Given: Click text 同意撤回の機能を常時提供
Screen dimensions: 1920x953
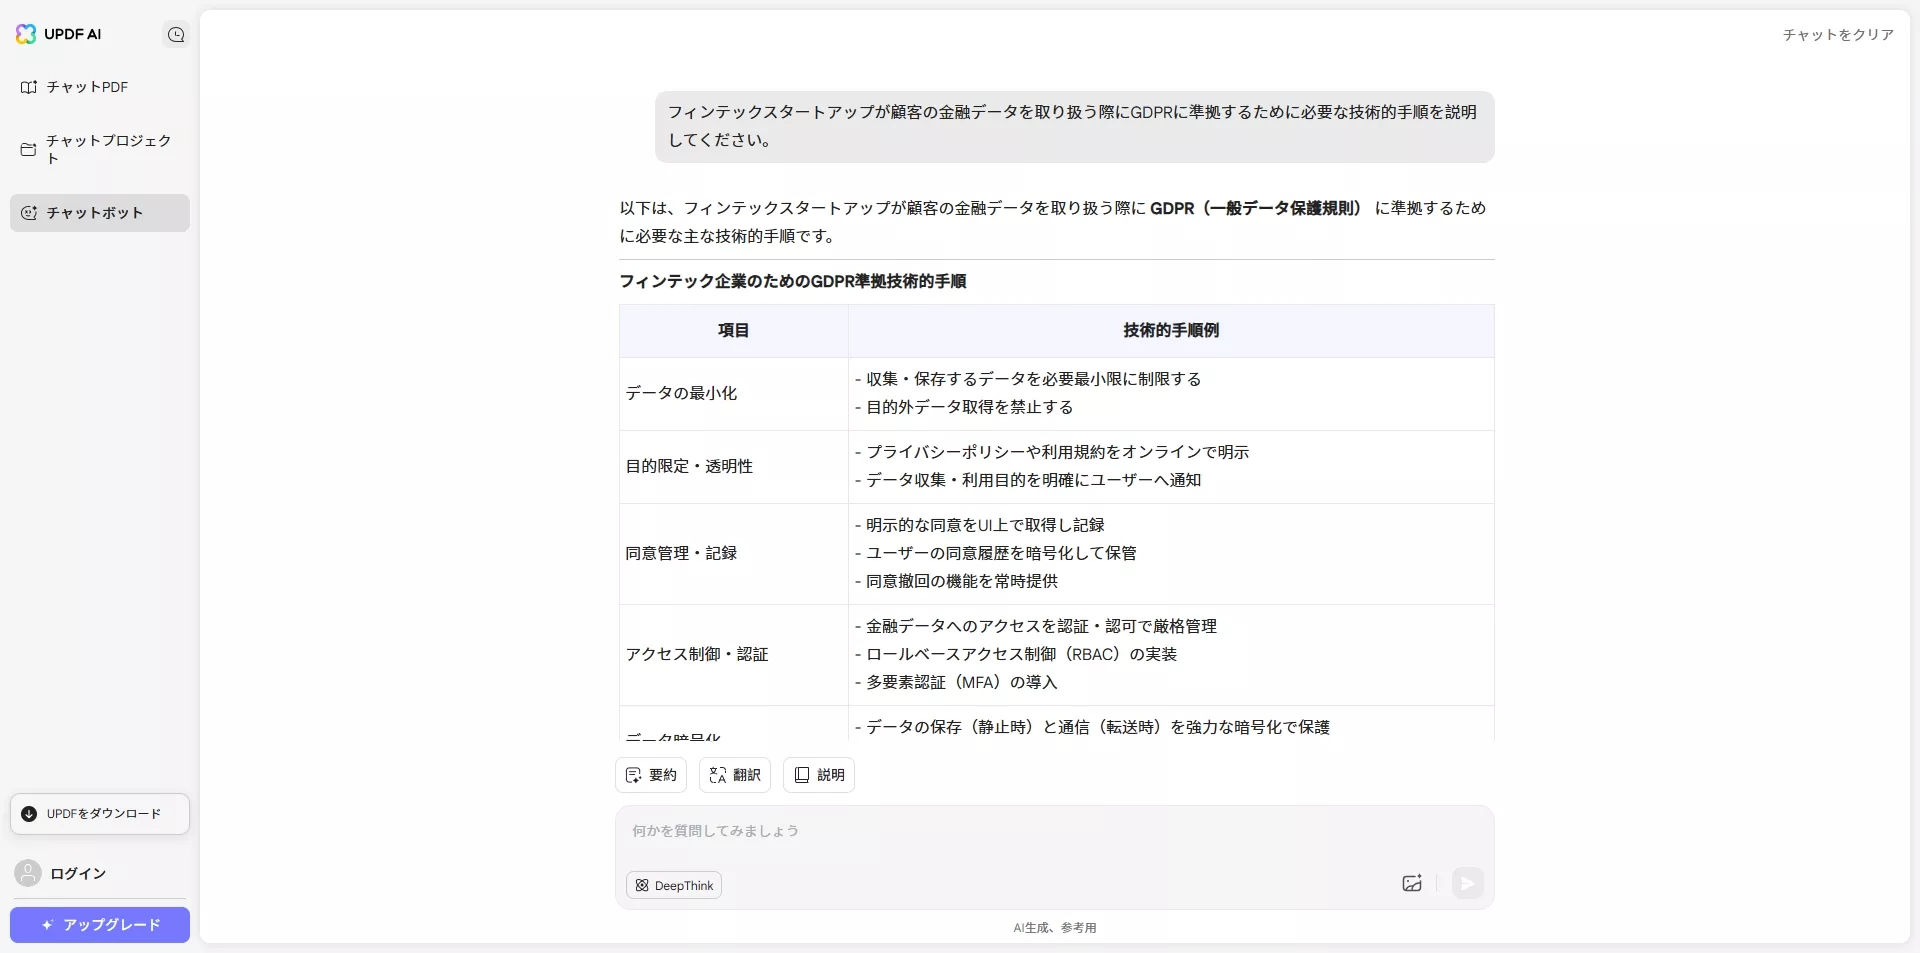Looking at the screenshot, I should pyautogui.click(x=961, y=582).
